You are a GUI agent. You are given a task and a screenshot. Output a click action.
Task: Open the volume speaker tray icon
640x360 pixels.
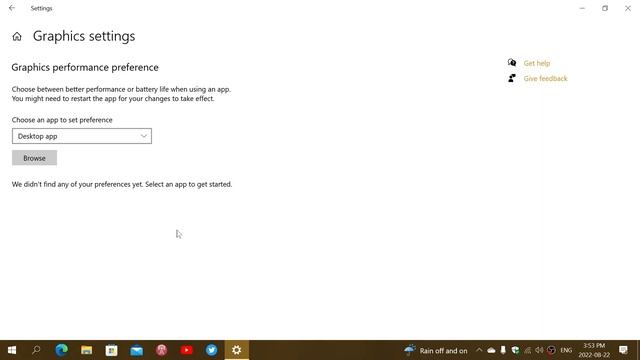point(539,350)
